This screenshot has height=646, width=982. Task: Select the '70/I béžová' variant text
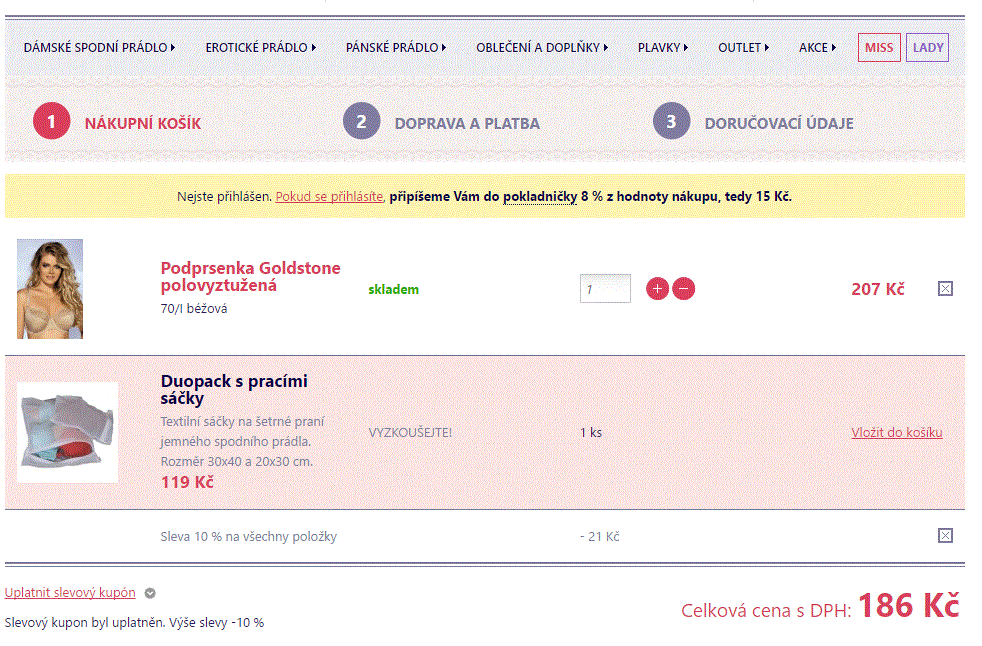coord(194,308)
